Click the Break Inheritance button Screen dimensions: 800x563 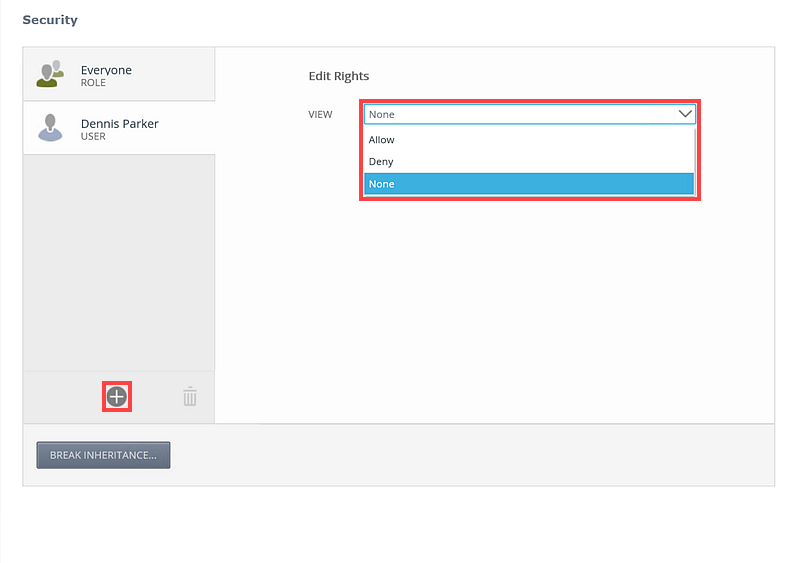click(104, 455)
